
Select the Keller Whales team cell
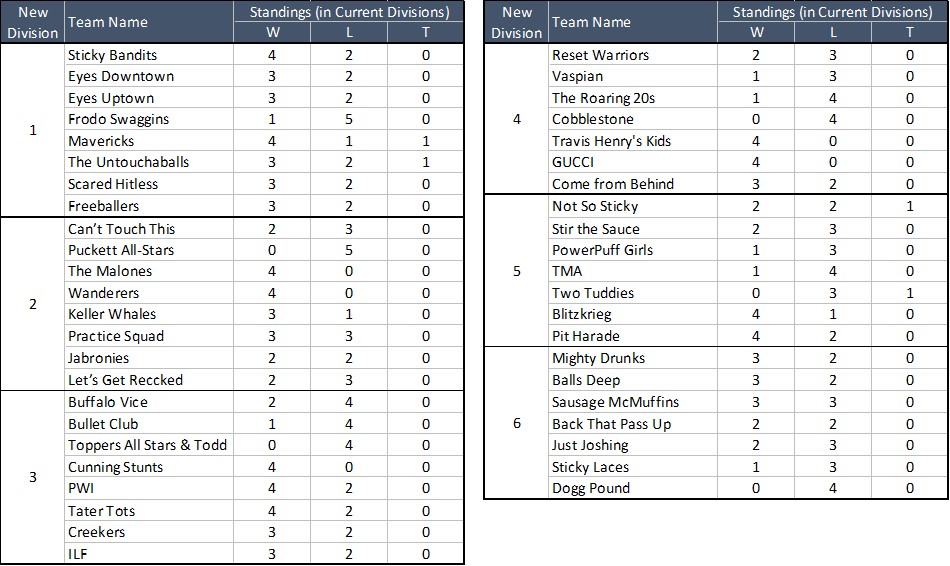pyautogui.click(x=112, y=314)
